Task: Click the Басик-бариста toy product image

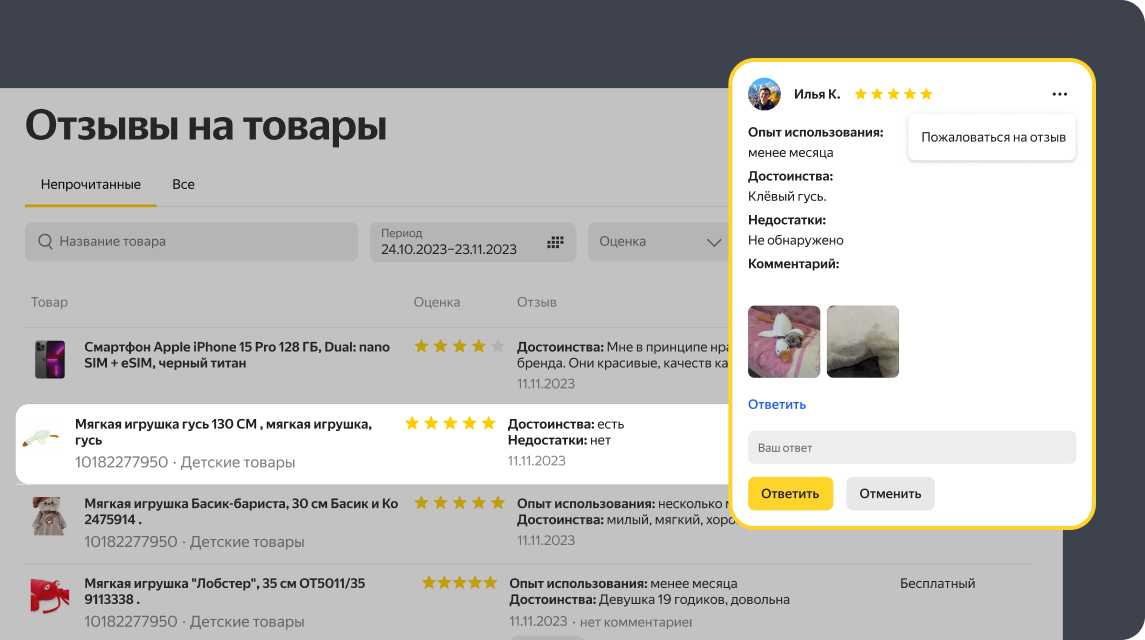Action: click(50, 516)
